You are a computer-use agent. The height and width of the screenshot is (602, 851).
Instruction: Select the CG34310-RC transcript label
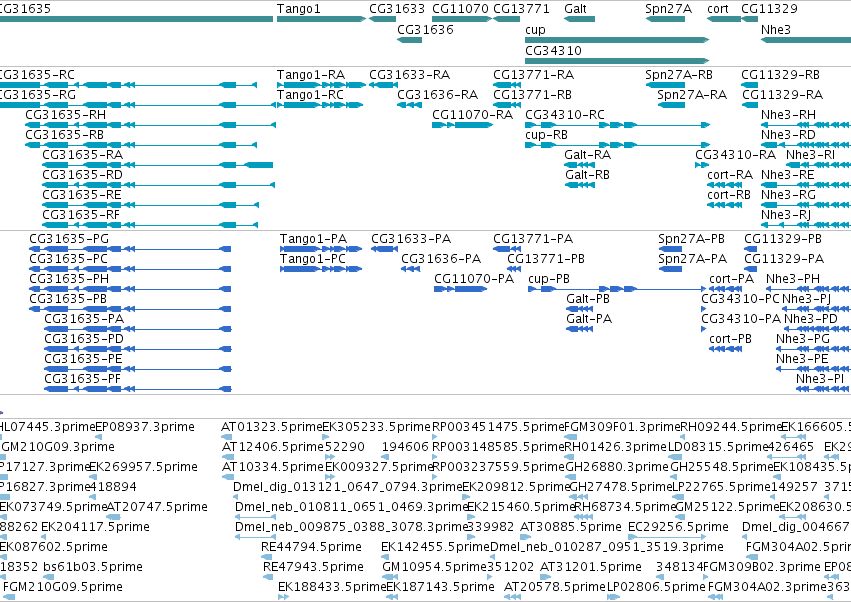(x=564, y=115)
